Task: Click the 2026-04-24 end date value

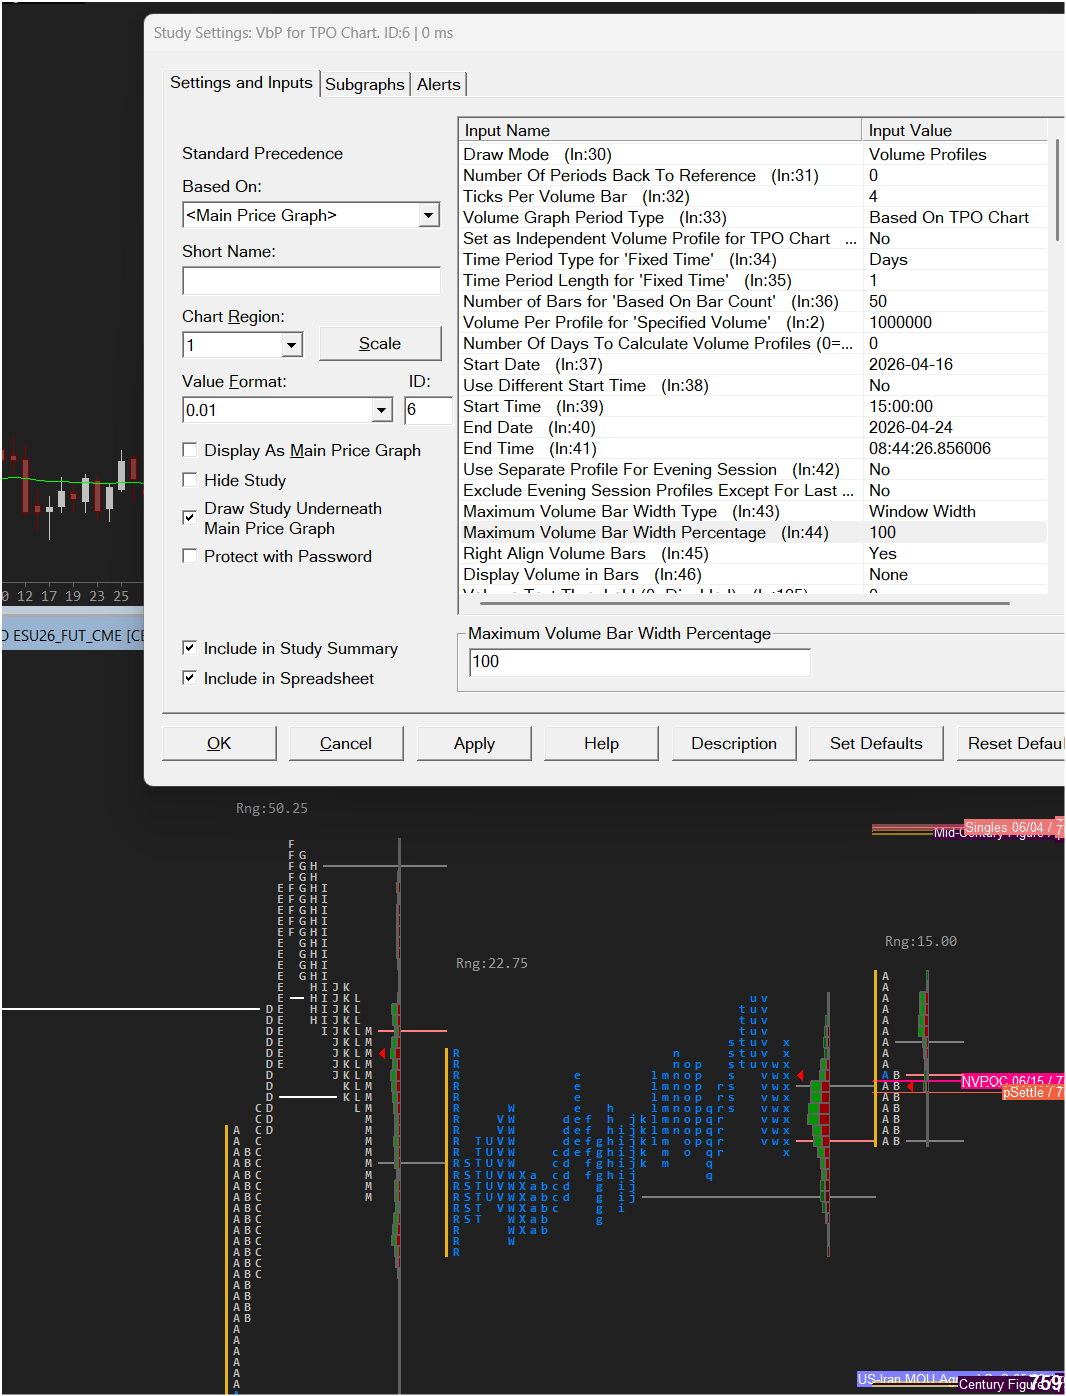Action: (954, 427)
